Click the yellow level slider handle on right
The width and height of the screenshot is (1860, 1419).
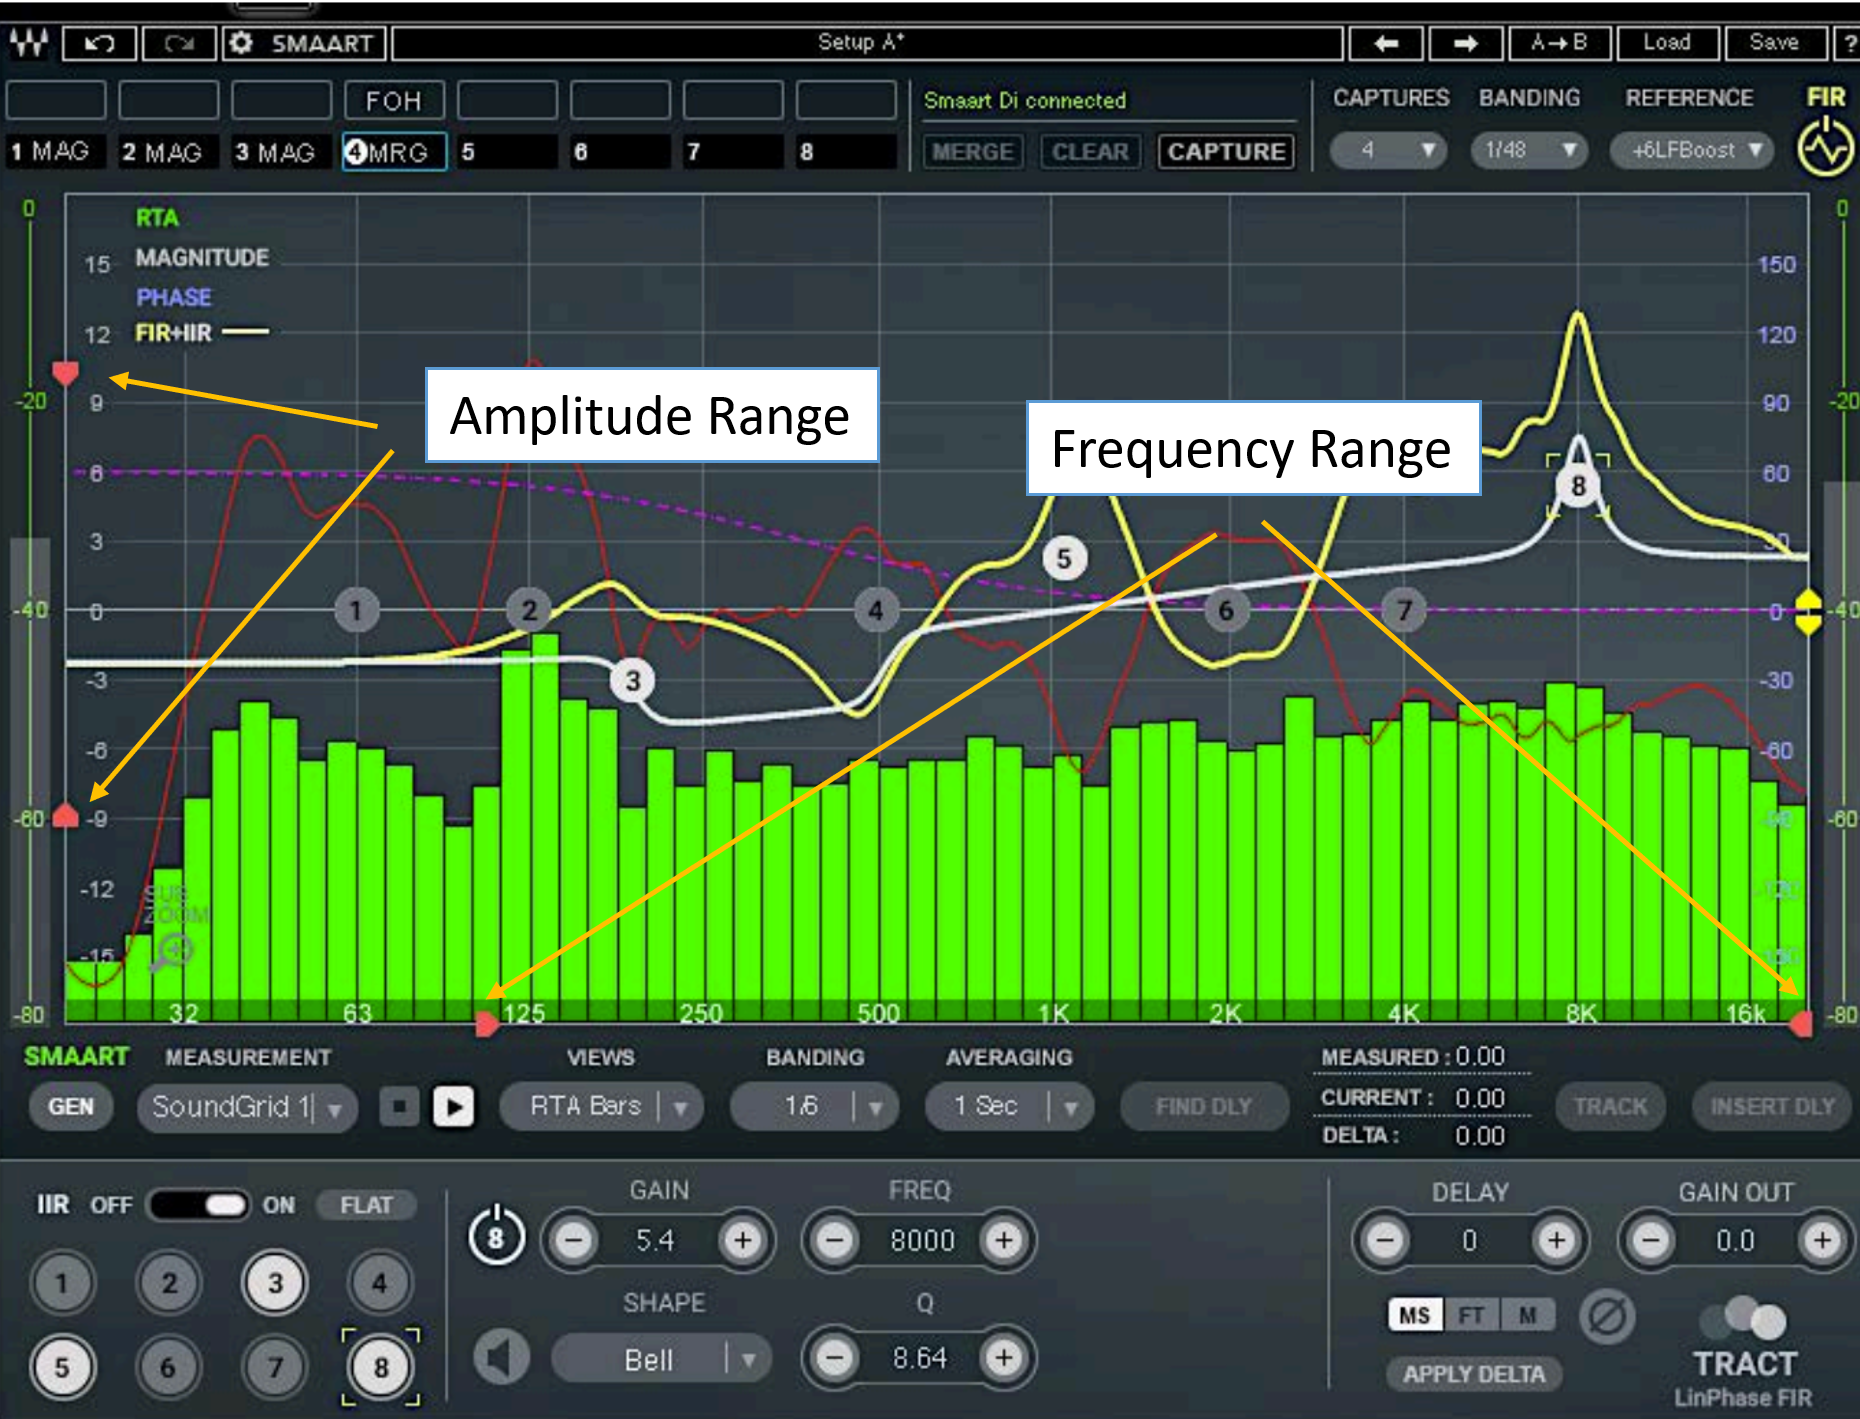point(1808,611)
